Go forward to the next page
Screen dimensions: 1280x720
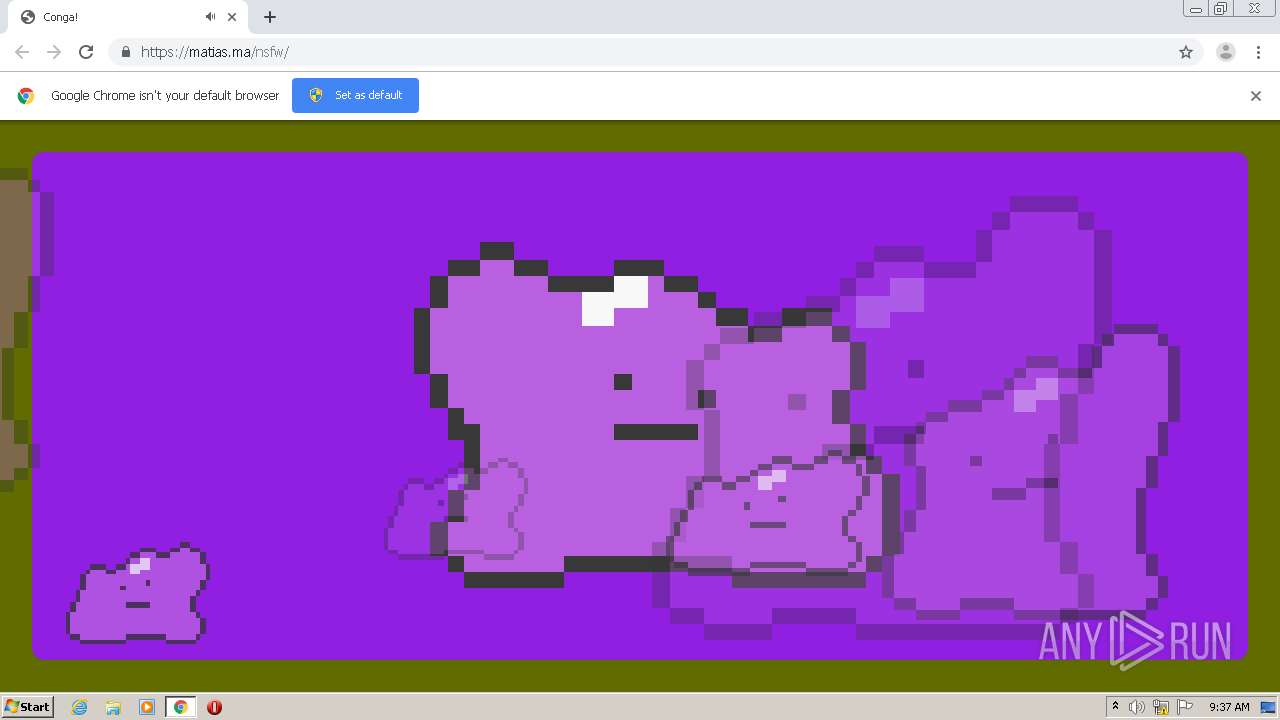[54, 52]
